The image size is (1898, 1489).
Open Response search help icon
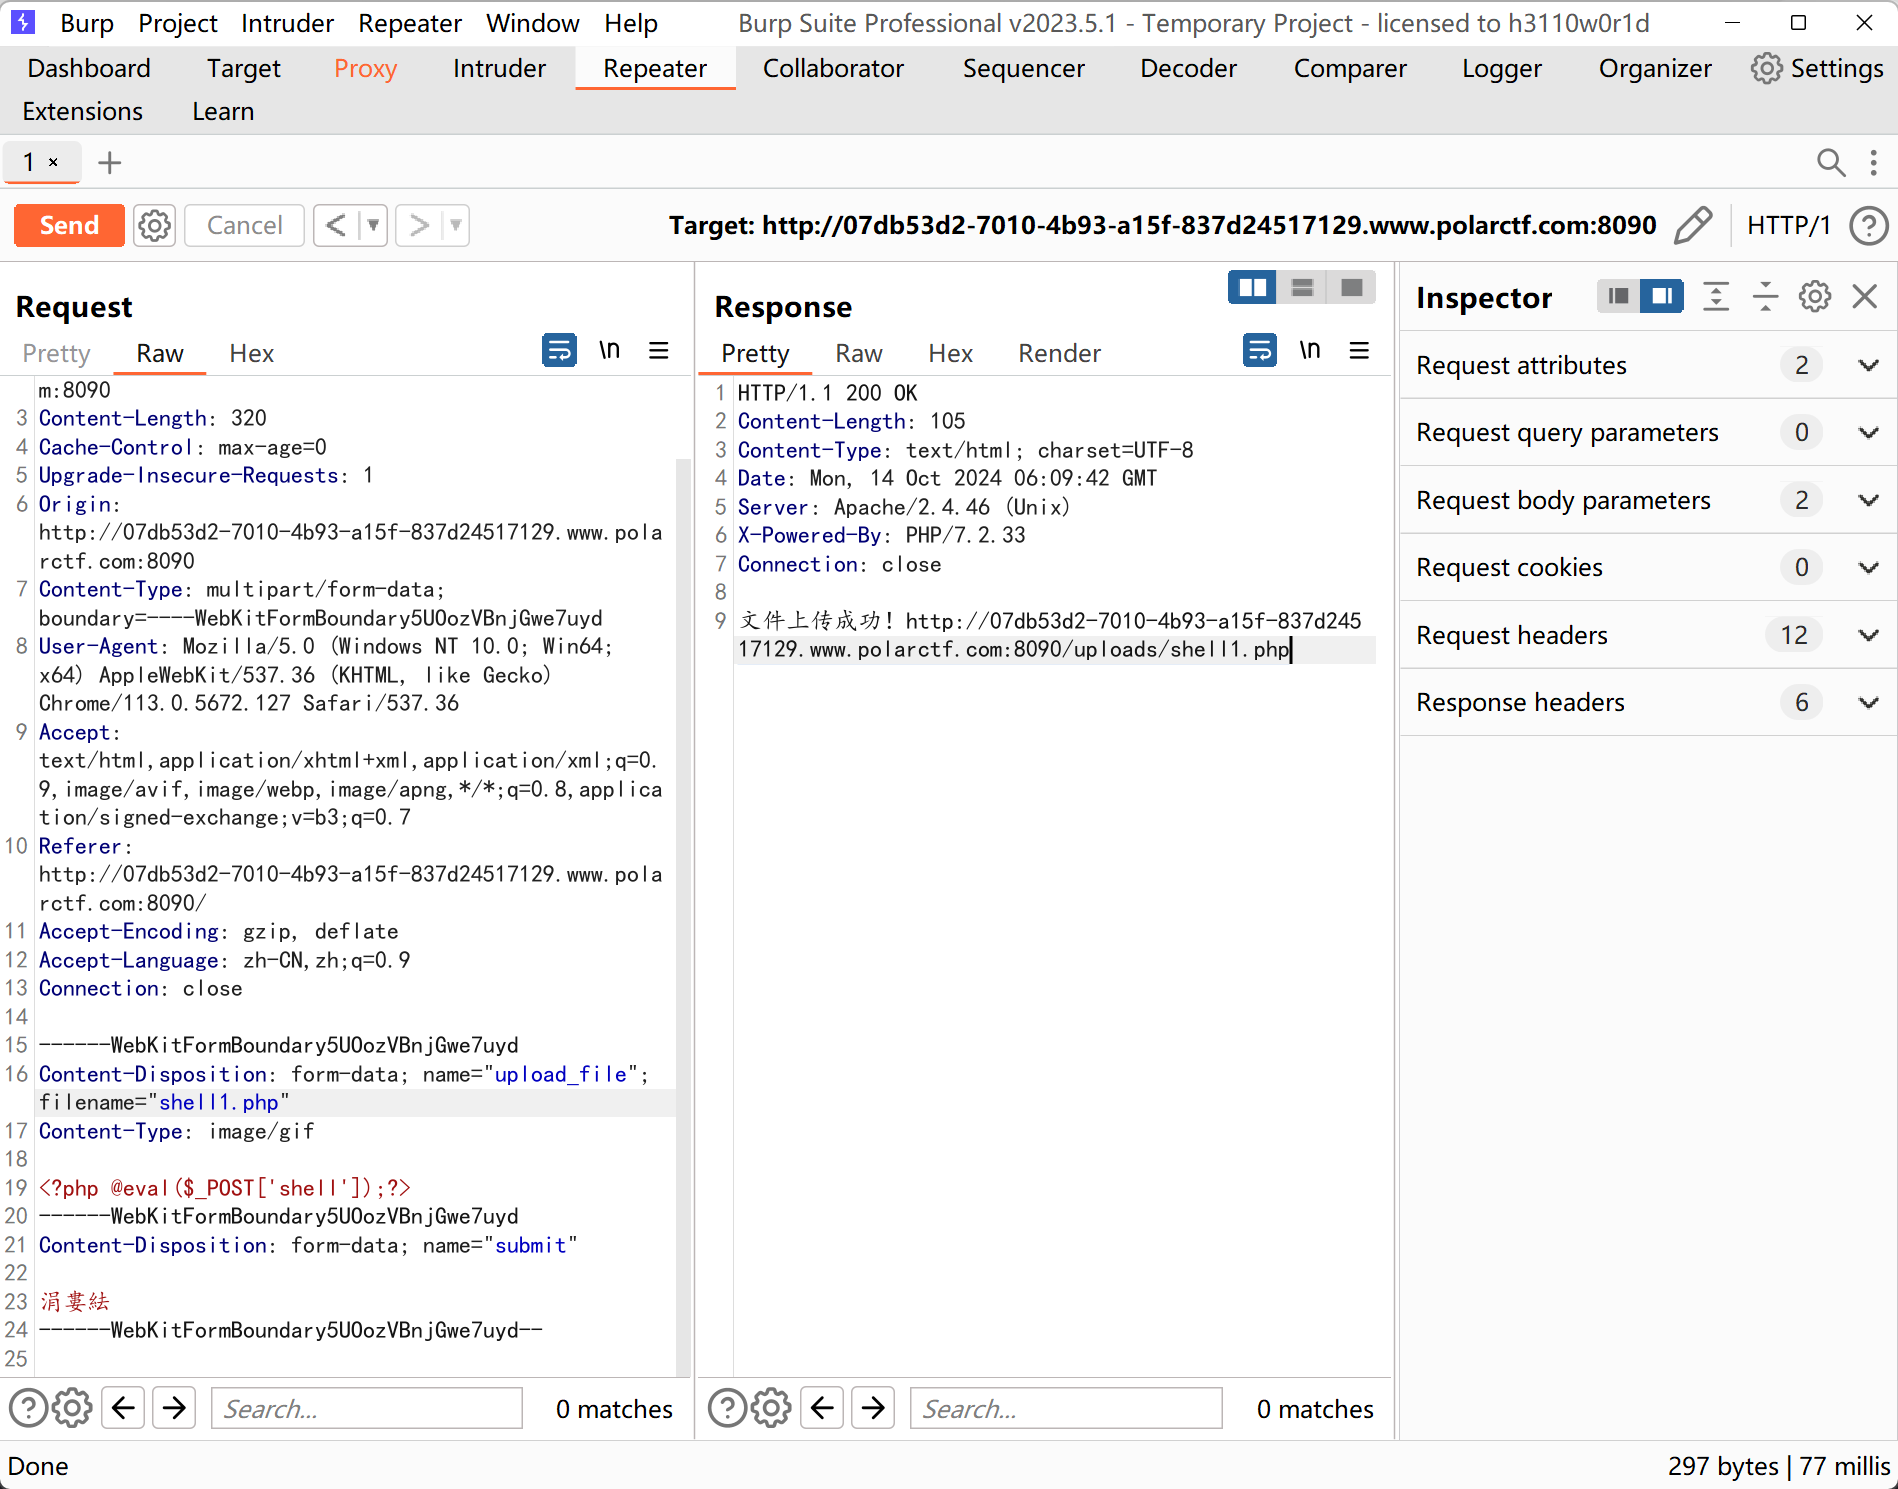(727, 1408)
